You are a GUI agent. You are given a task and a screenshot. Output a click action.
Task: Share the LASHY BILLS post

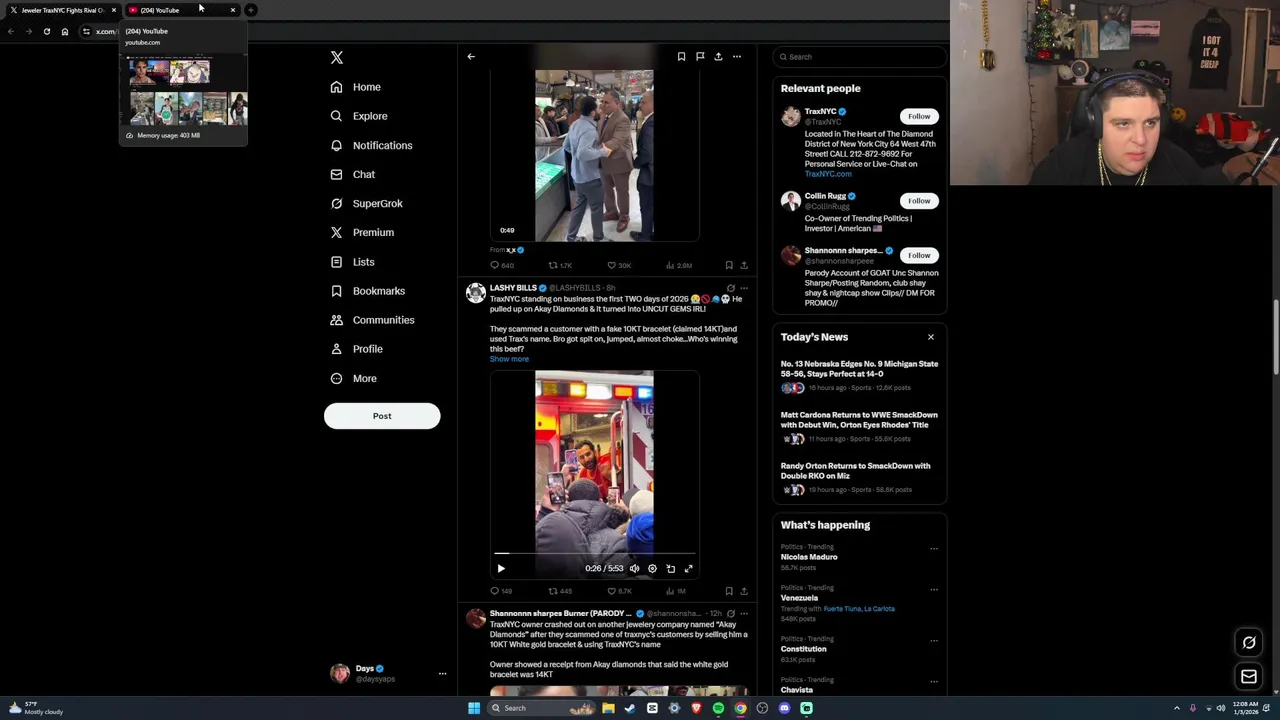pyautogui.click(x=744, y=591)
